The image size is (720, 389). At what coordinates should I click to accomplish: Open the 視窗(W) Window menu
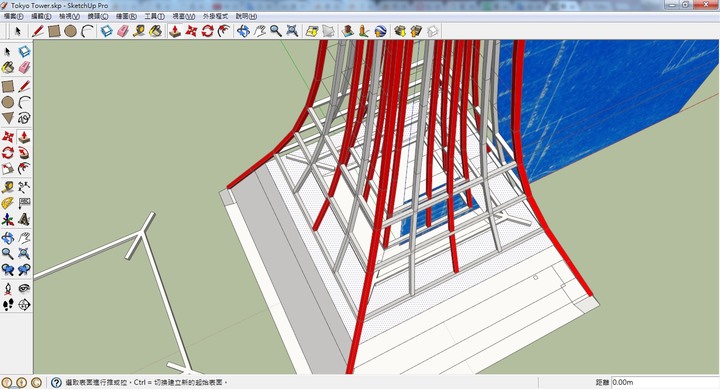[184, 16]
